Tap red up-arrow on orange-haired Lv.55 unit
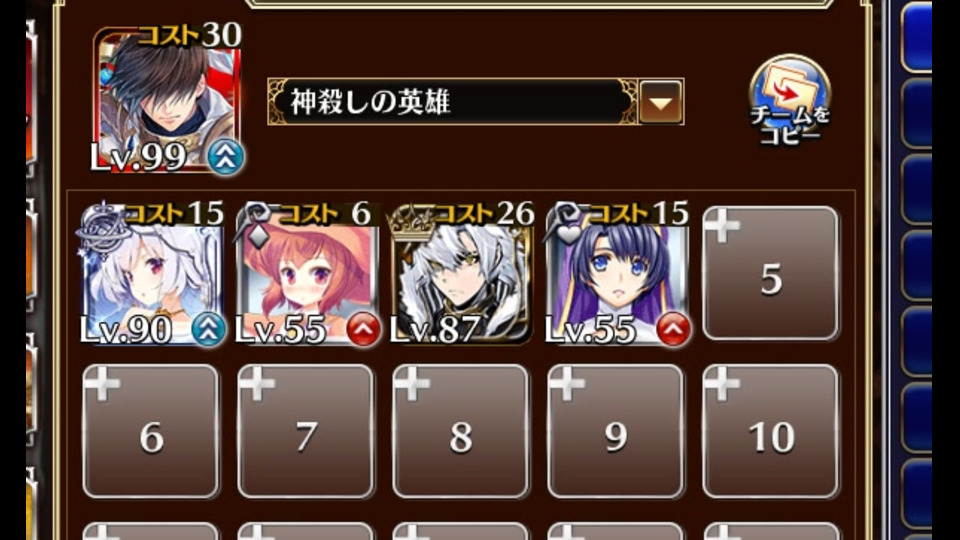The image size is (960, 540). [363, 329]
